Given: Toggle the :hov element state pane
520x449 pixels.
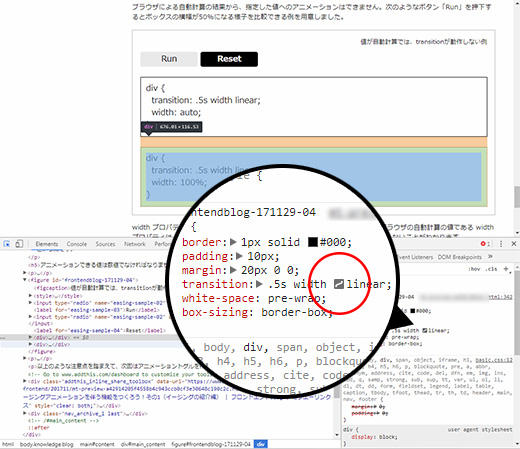Looking at the screenshot, I should (x=474, y=269).
